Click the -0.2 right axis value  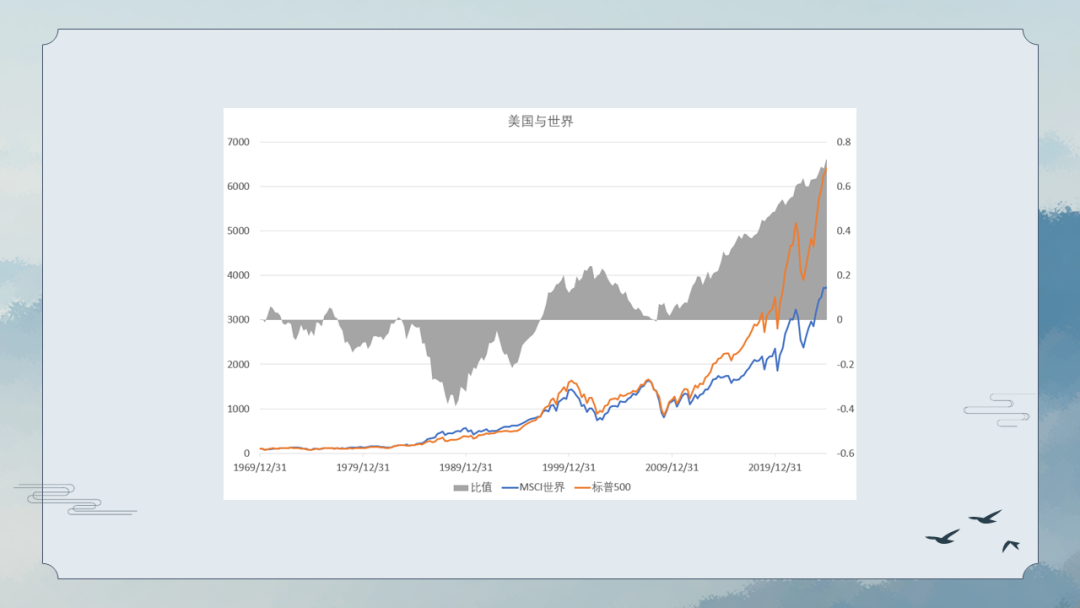[x=845, y=364]
